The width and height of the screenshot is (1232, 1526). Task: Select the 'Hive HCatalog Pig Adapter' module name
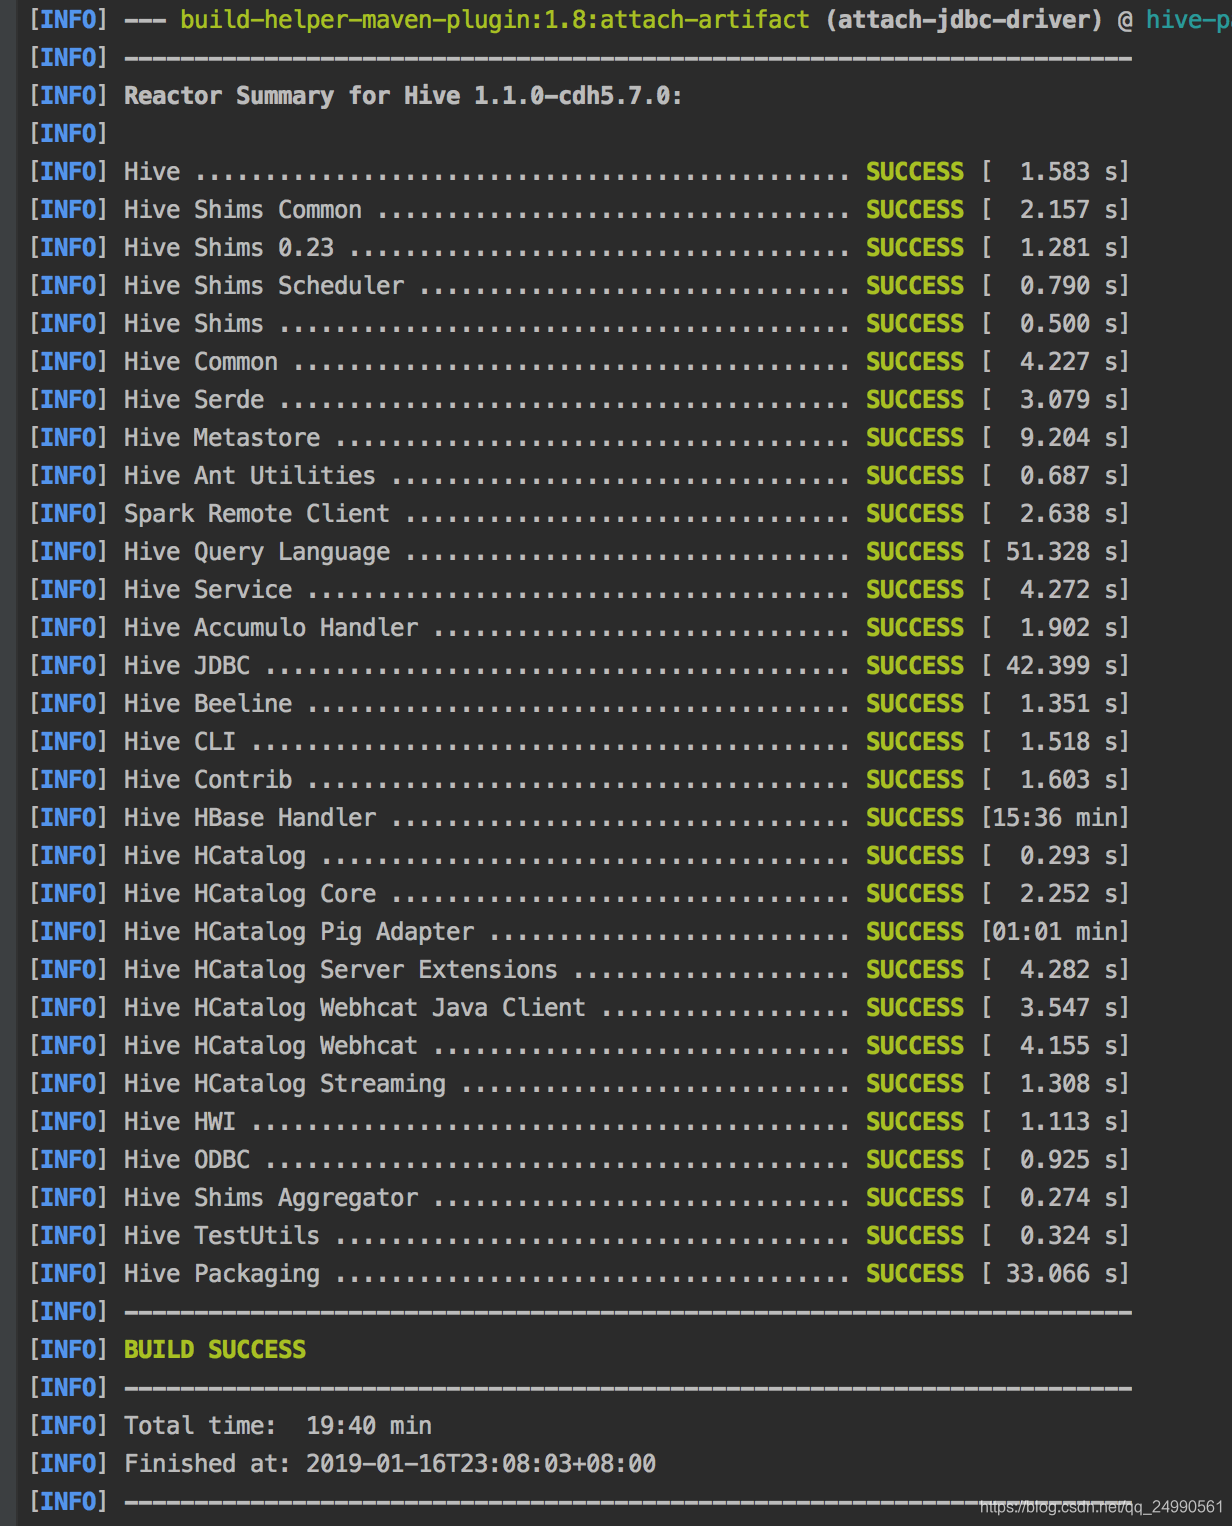coord(299,932)
